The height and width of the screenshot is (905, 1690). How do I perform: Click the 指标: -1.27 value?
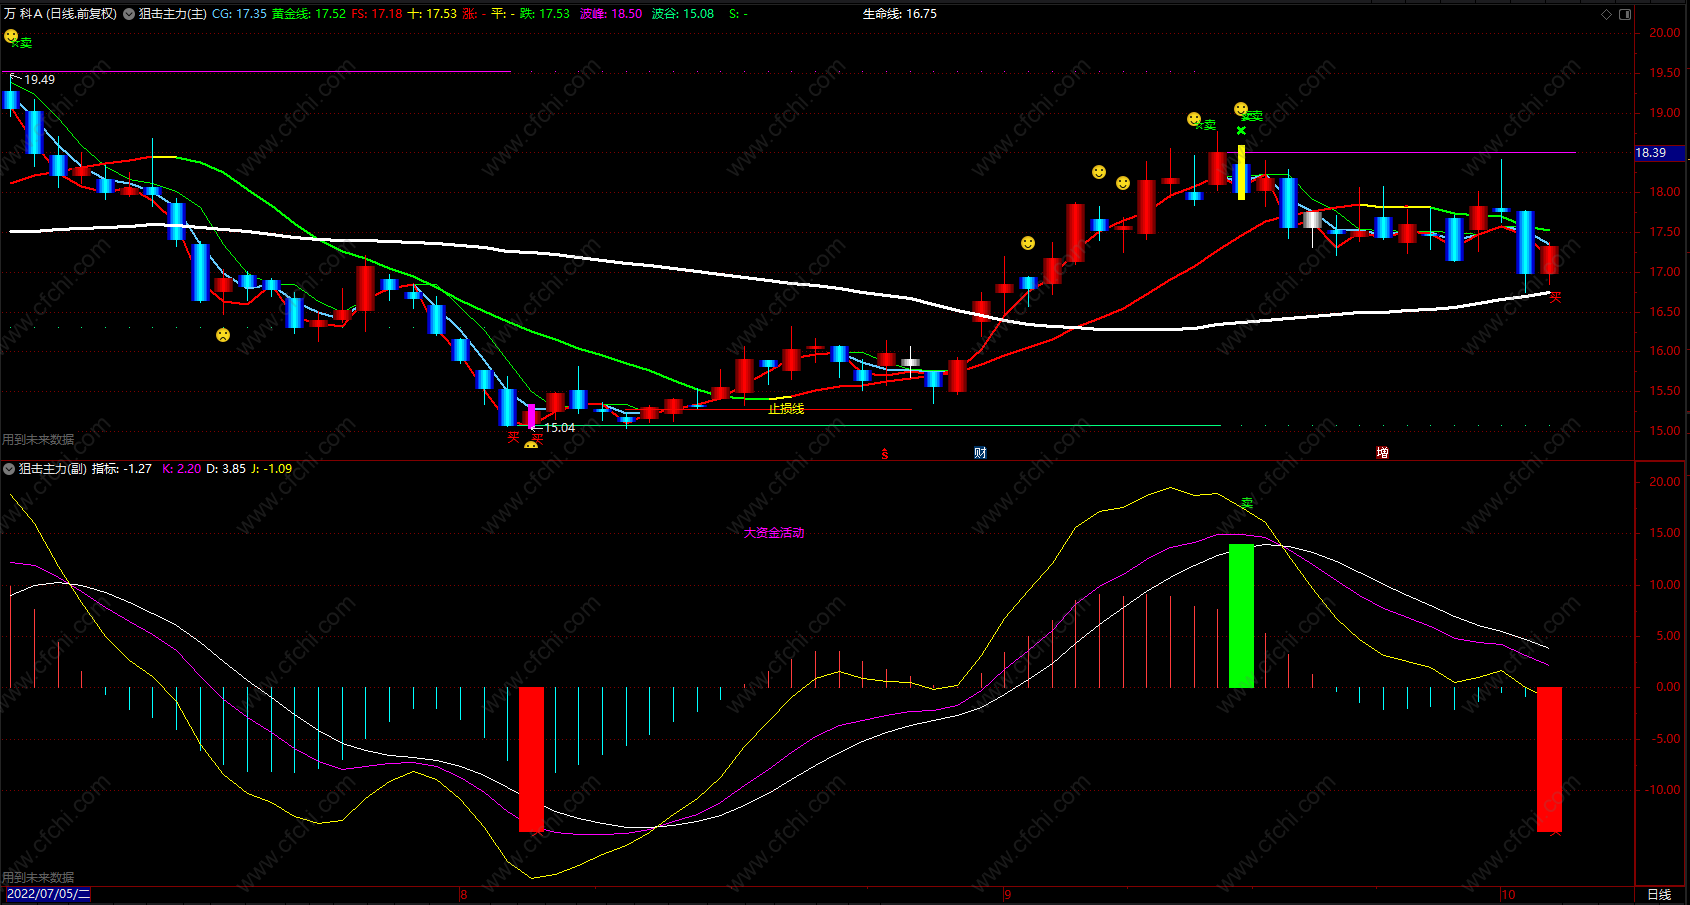122,469
